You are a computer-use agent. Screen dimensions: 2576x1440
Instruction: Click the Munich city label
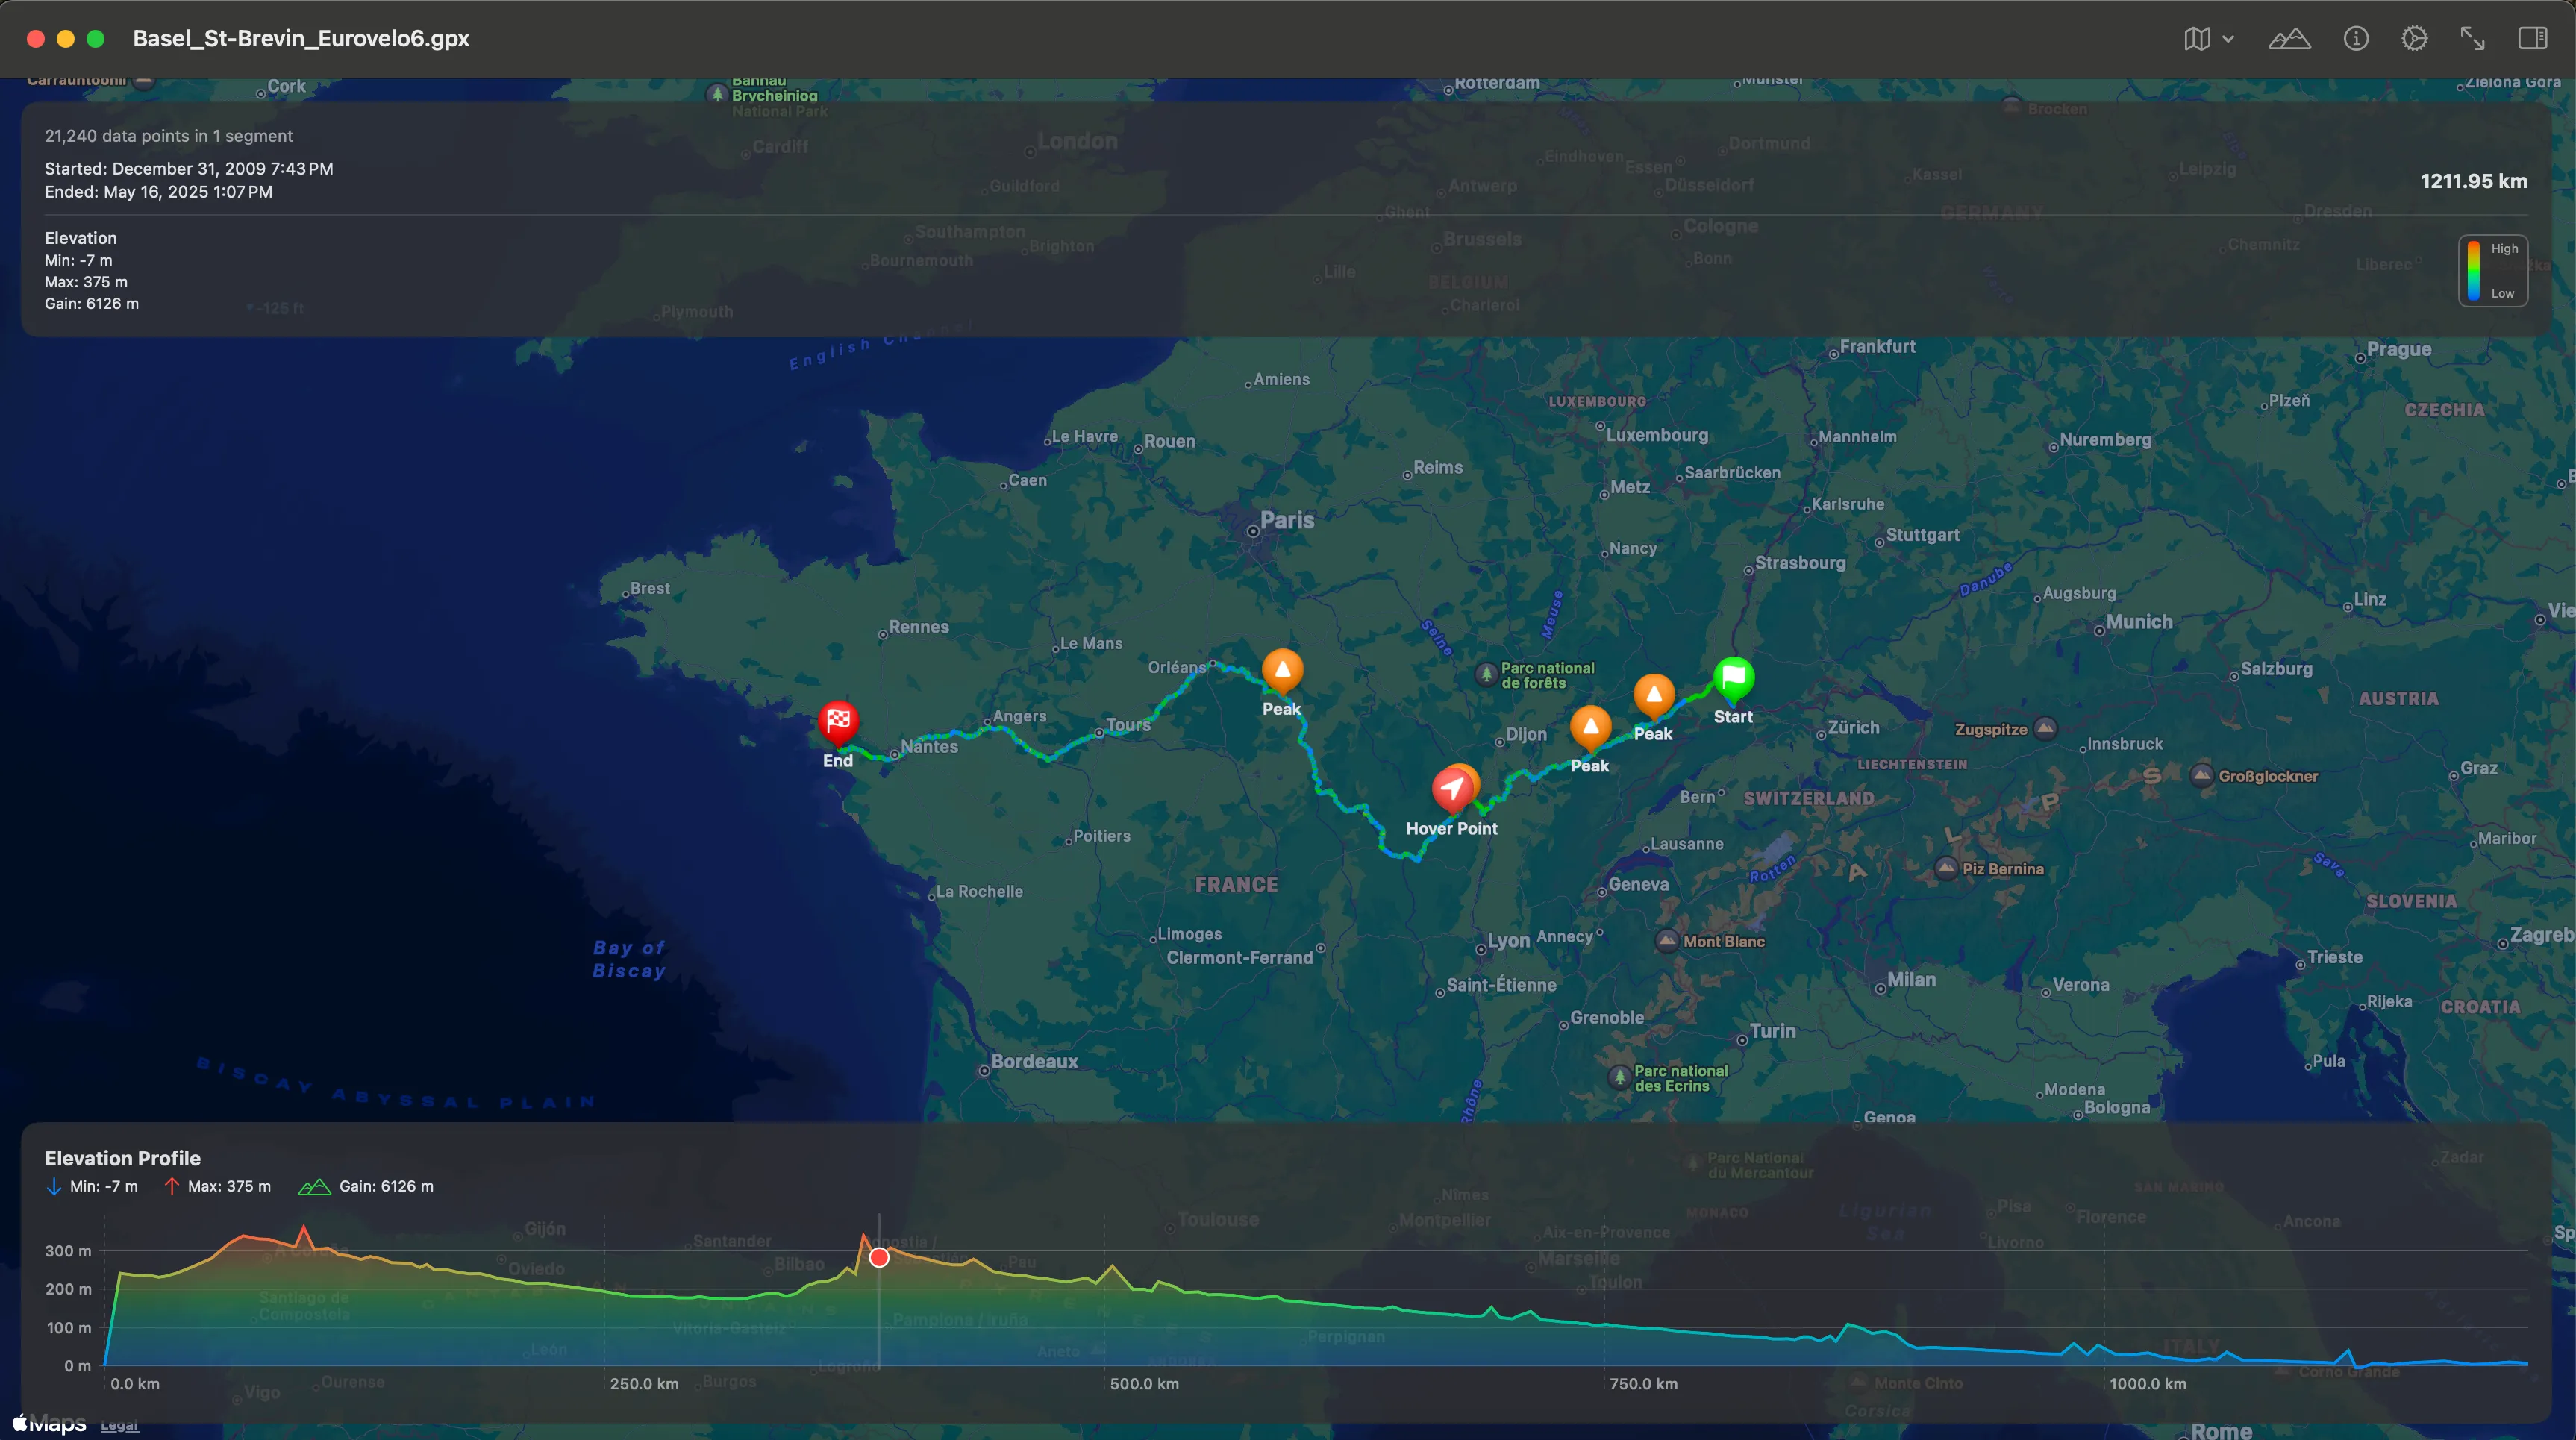pyautogui.click(x=2139, y=622)
